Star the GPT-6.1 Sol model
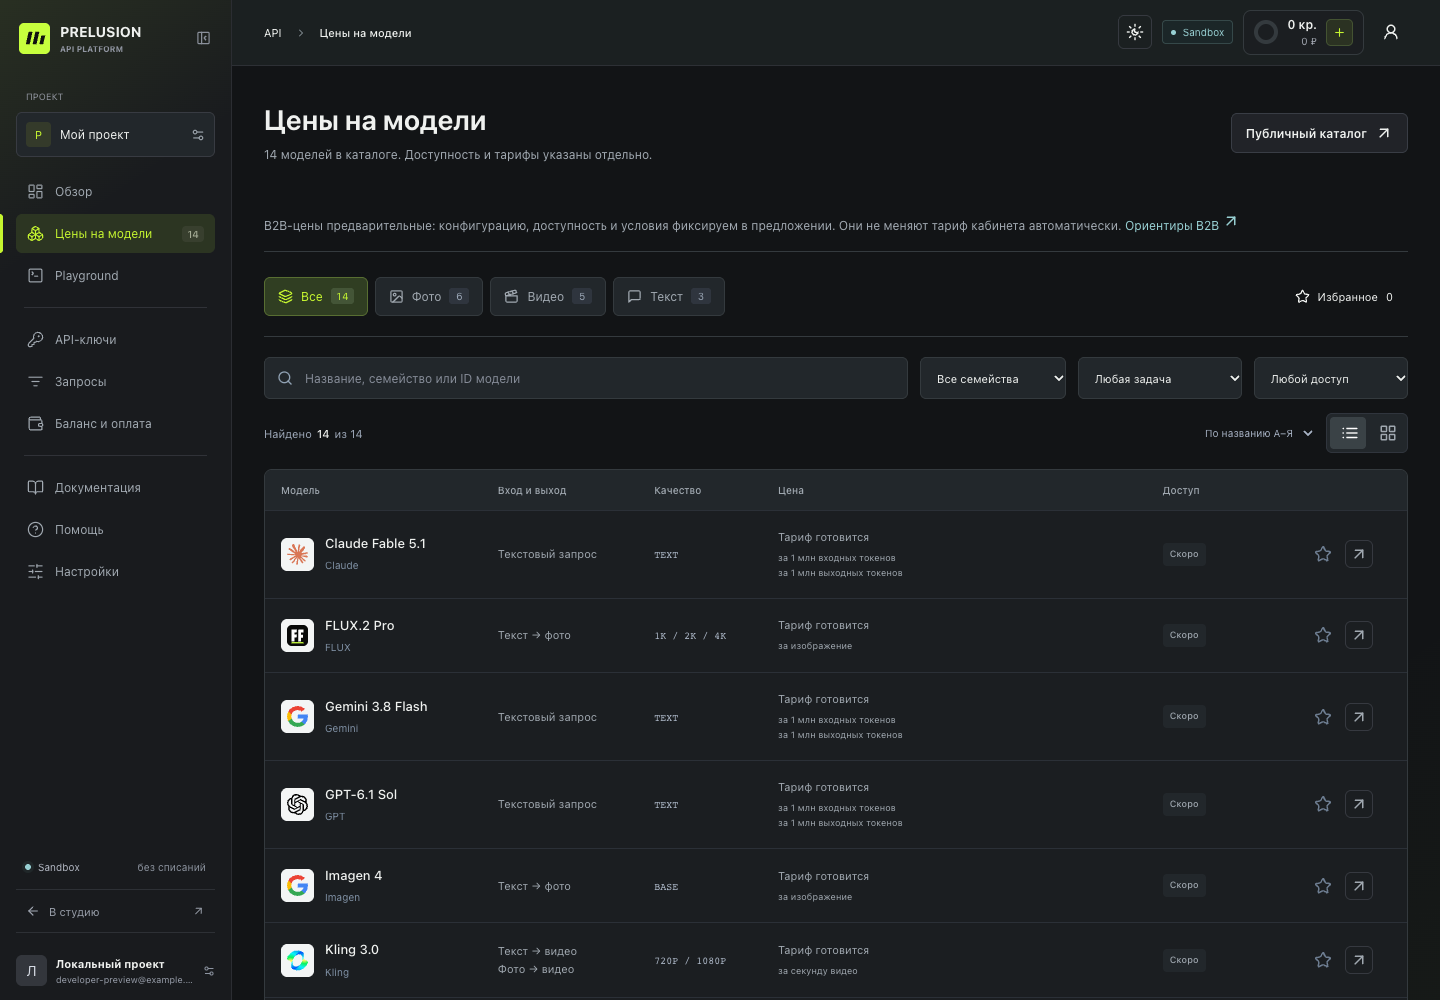 (x=1323, y=804)
